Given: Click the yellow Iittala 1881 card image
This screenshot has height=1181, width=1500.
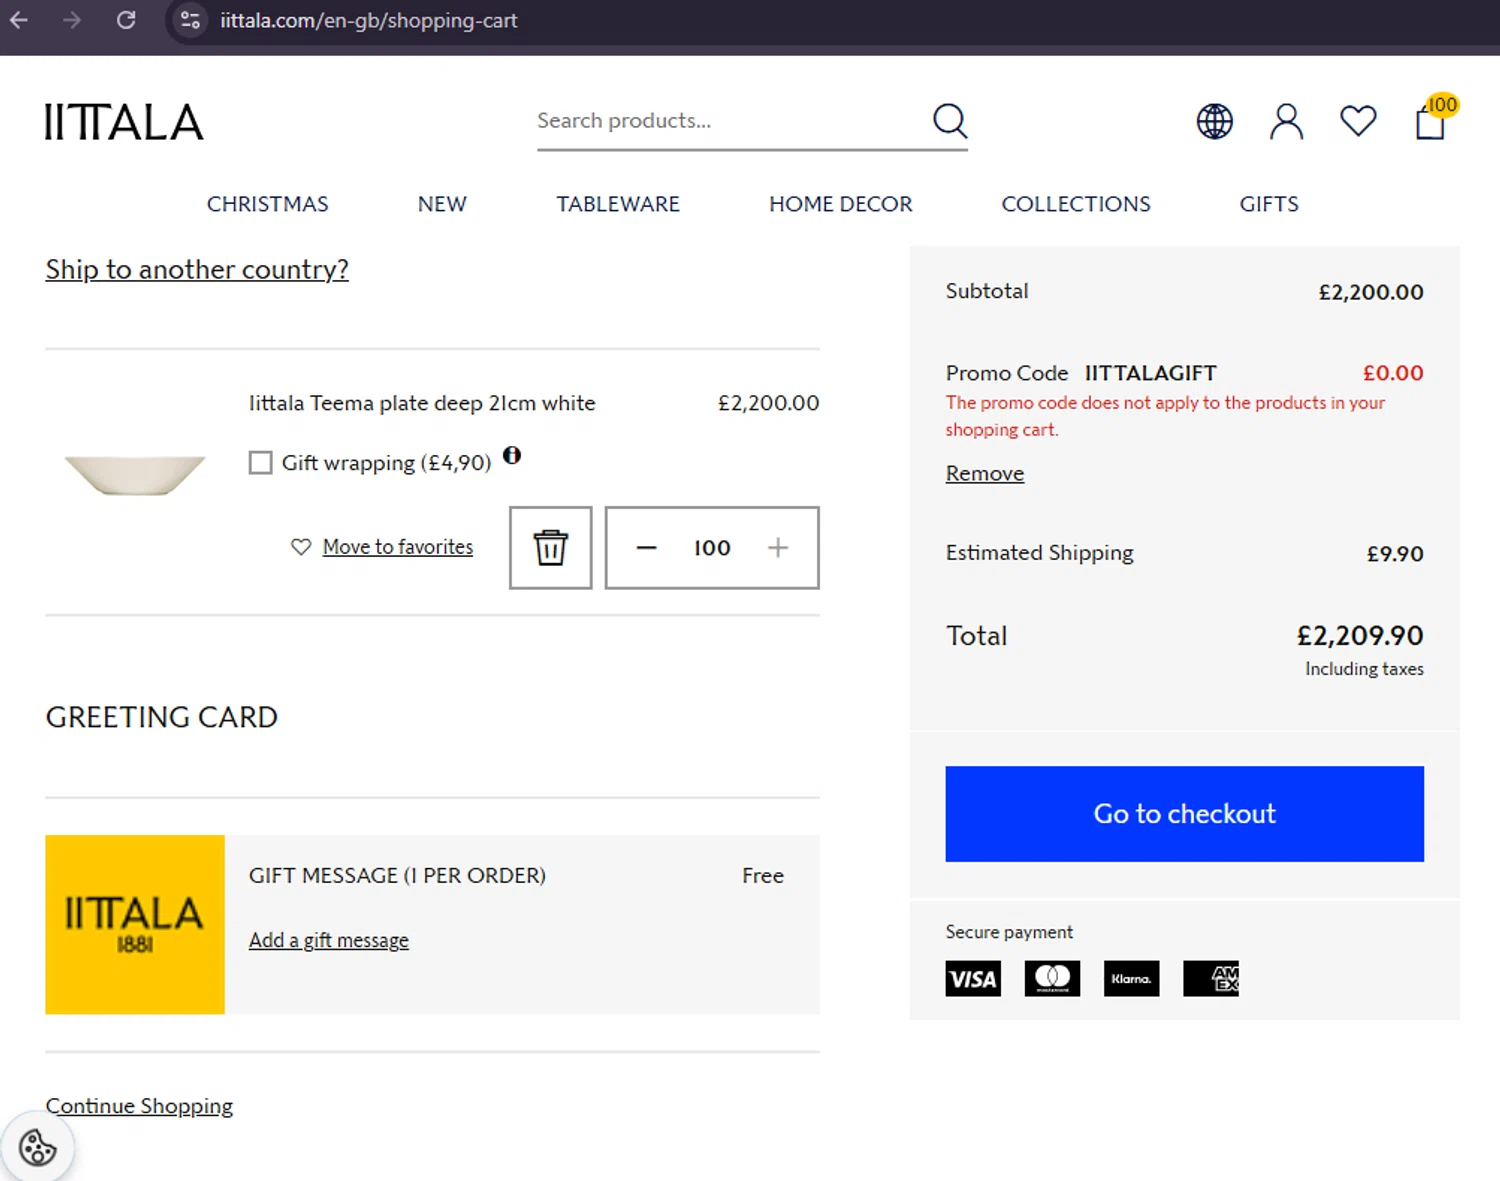Looking at the screenshot, I should (x=135, y=924).
